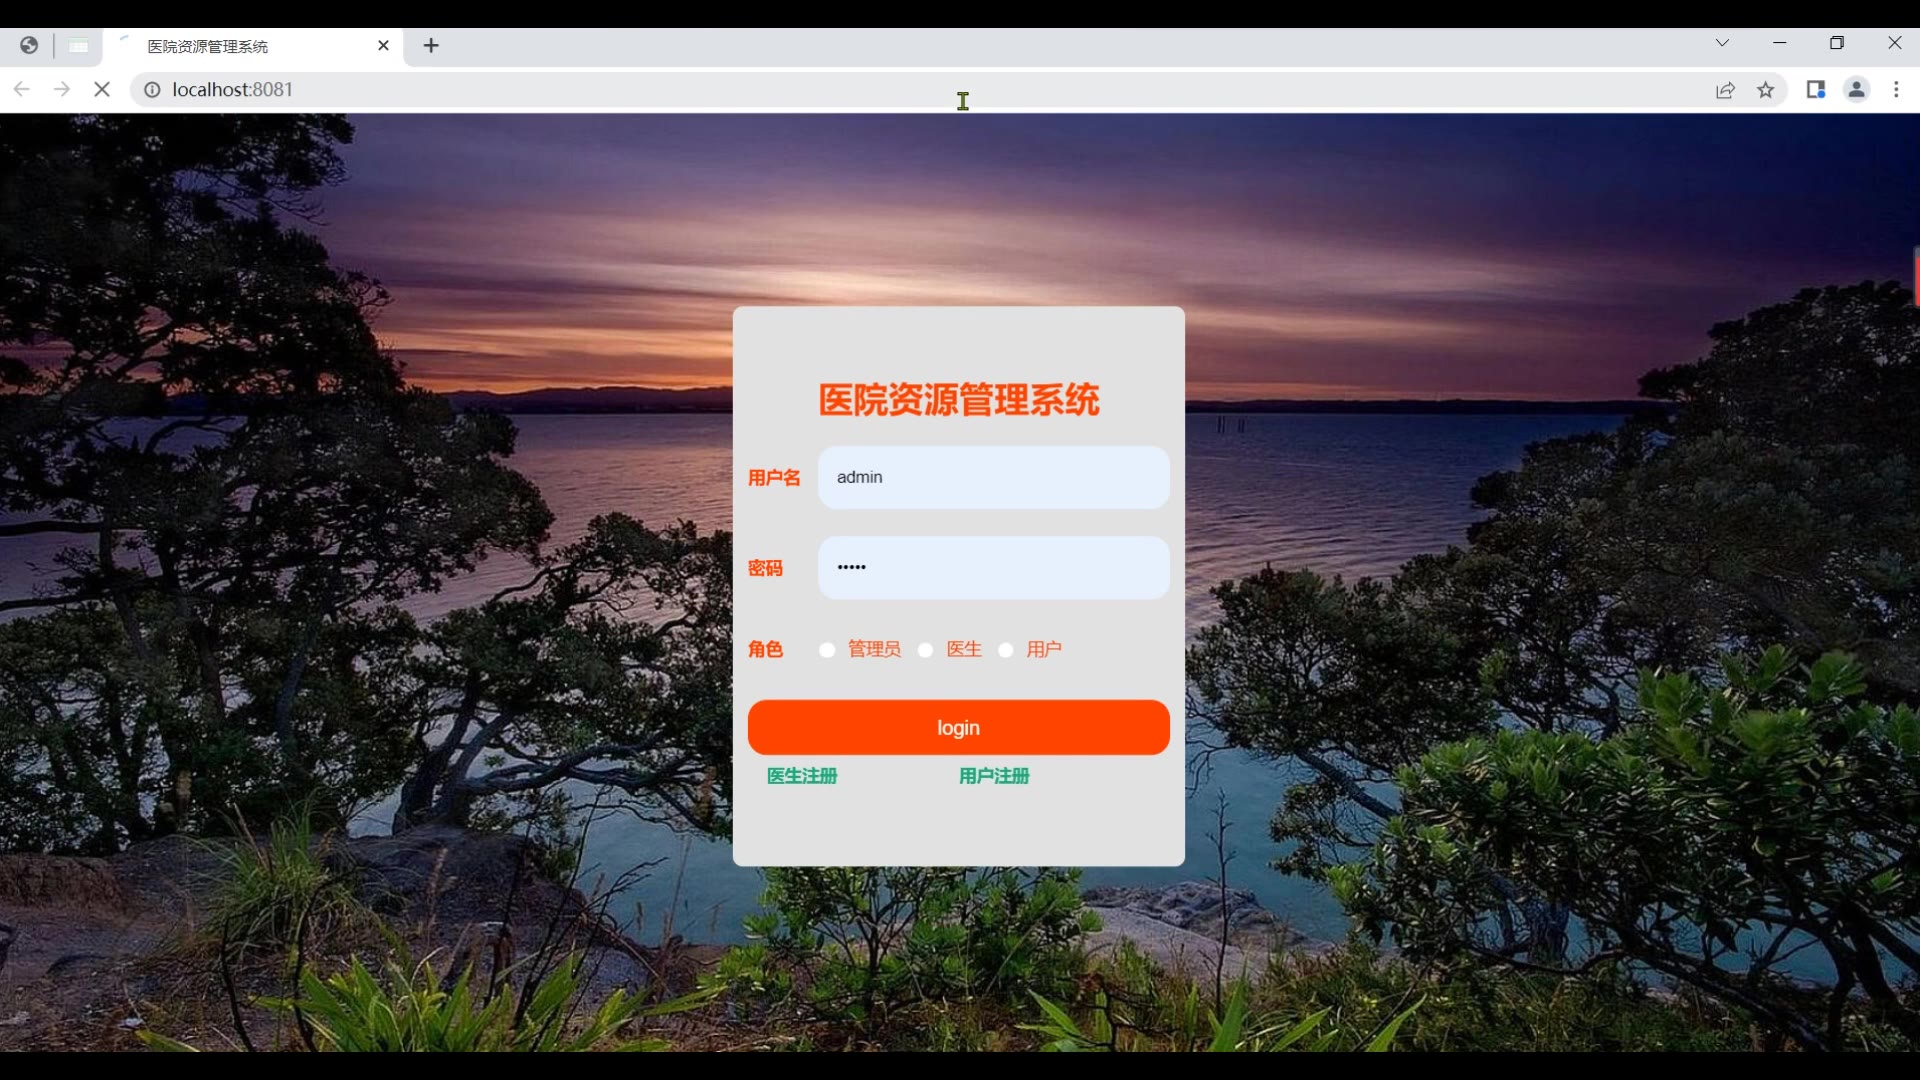Close the browser window
The height and width of the screenshot is (1080, 1920).
click(1895, 42)
